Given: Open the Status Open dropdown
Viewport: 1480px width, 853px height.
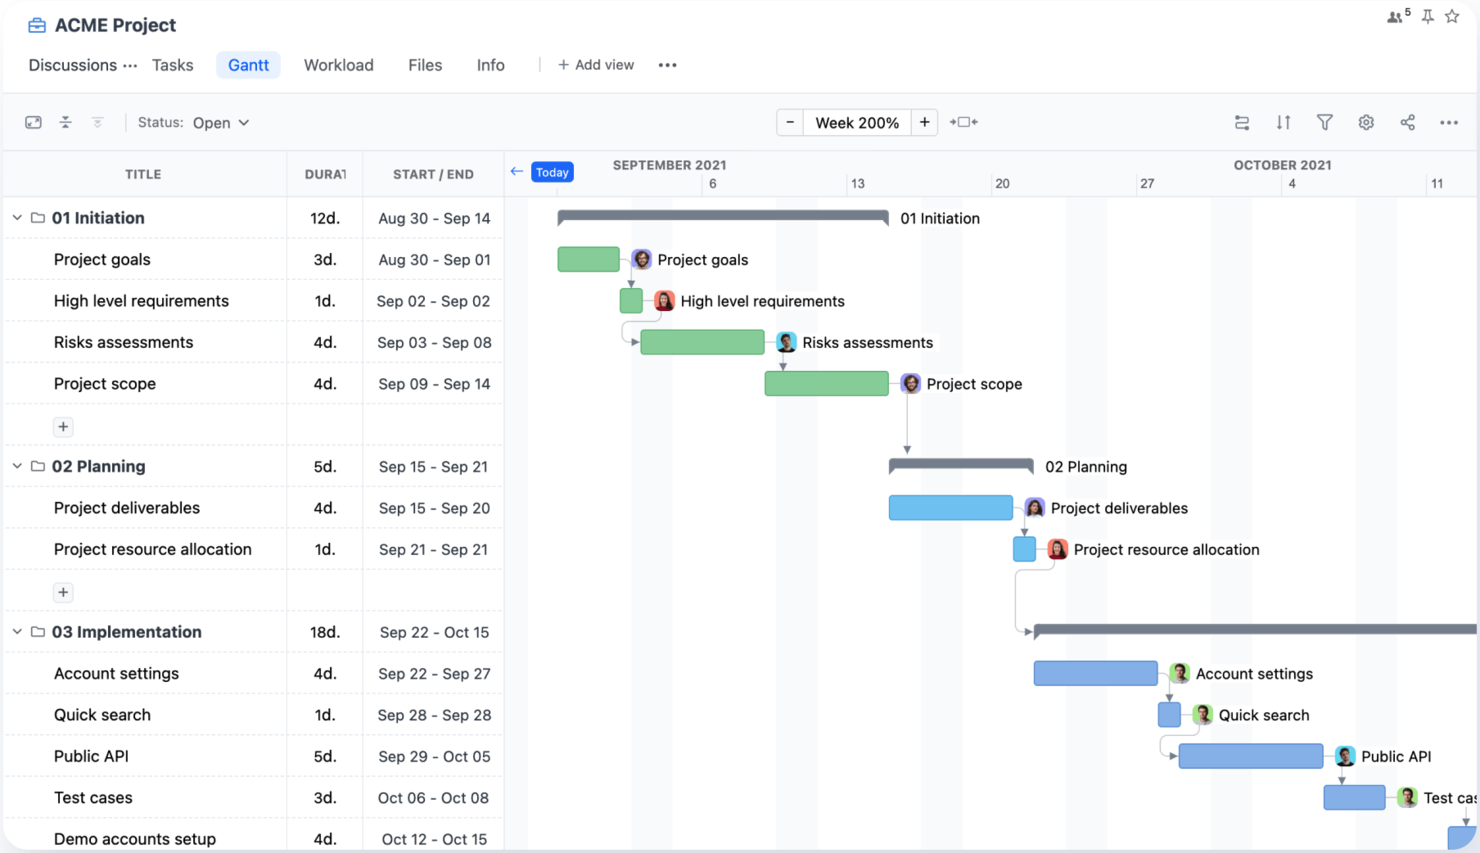Looking at the screenshot, I should click(220, 122).
